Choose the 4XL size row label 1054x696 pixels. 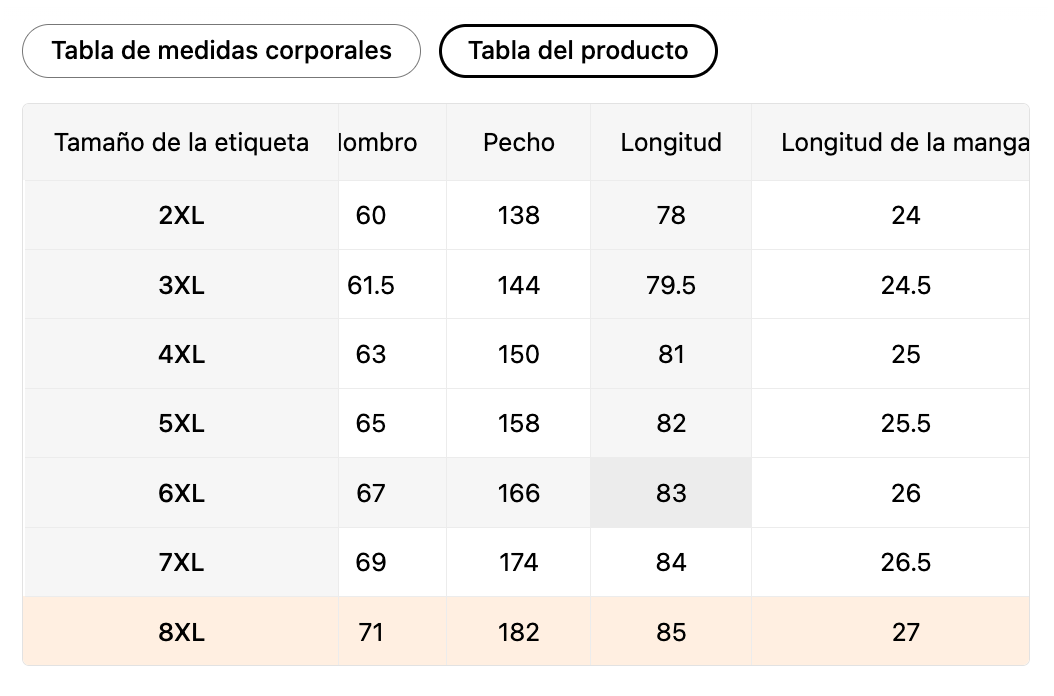[181, 355]
